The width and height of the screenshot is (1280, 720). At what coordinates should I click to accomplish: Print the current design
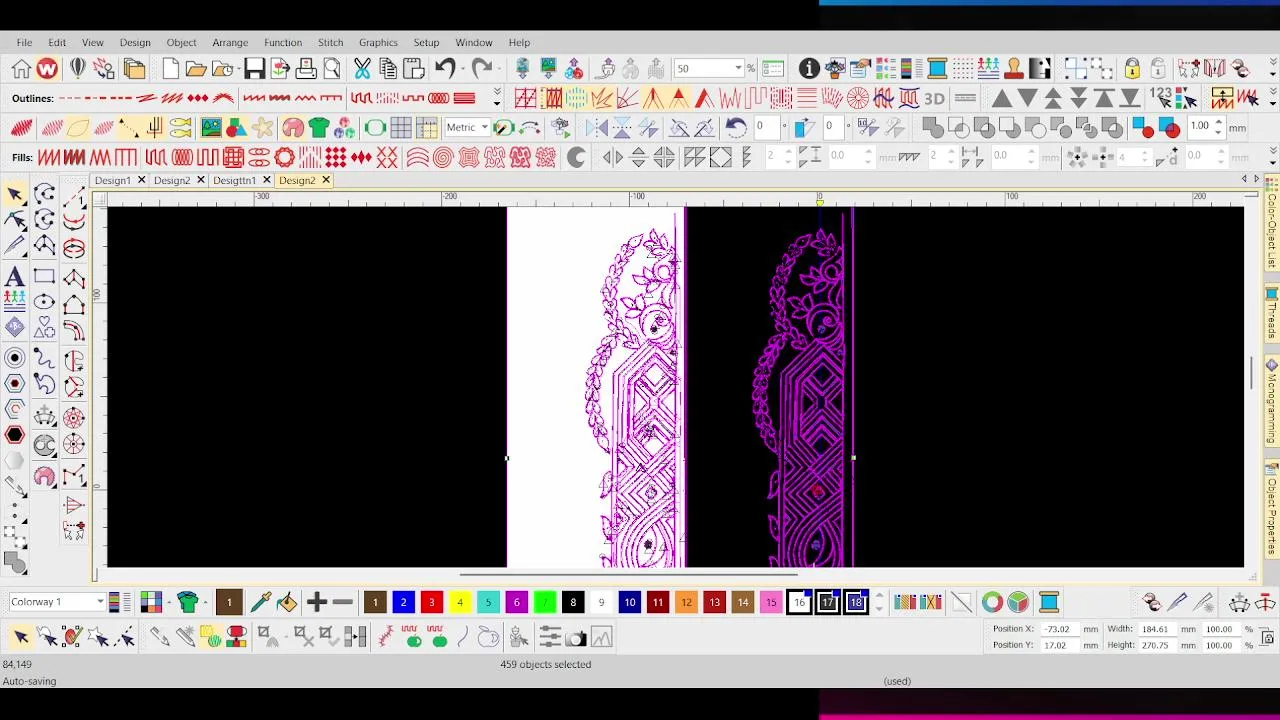click(x=306, y=68)
